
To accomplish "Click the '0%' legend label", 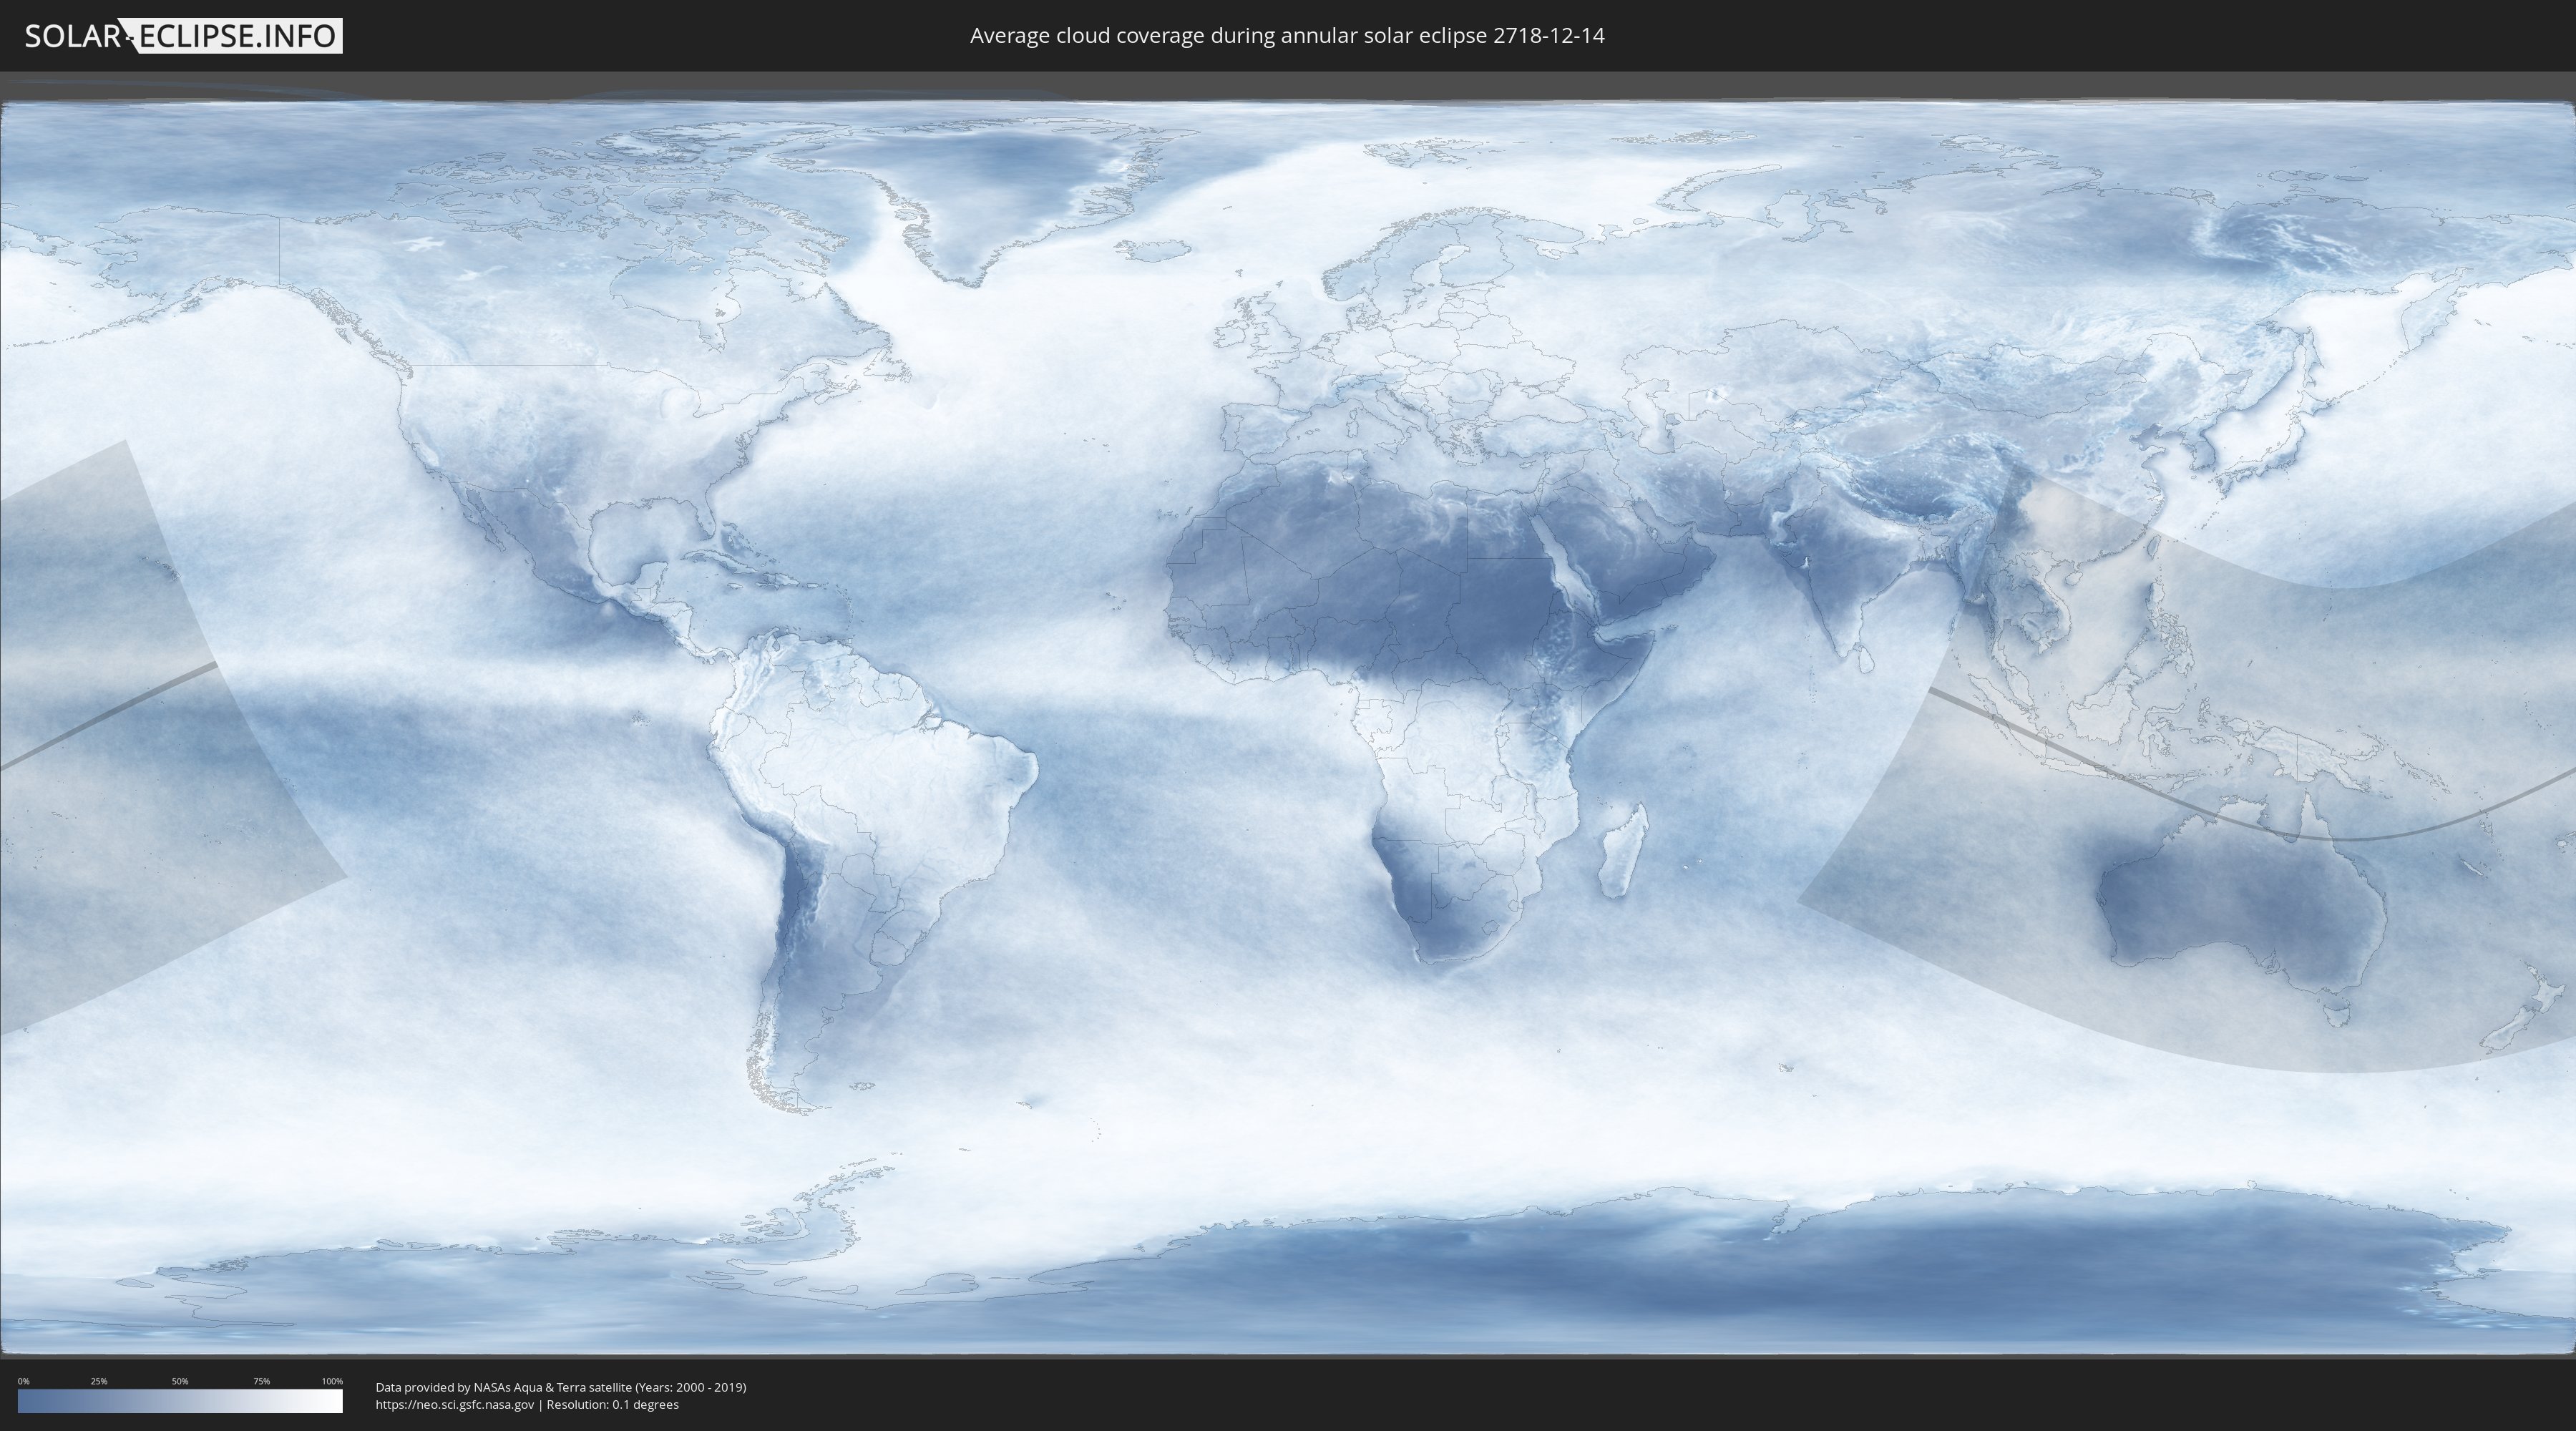I will coord(24,1381).
